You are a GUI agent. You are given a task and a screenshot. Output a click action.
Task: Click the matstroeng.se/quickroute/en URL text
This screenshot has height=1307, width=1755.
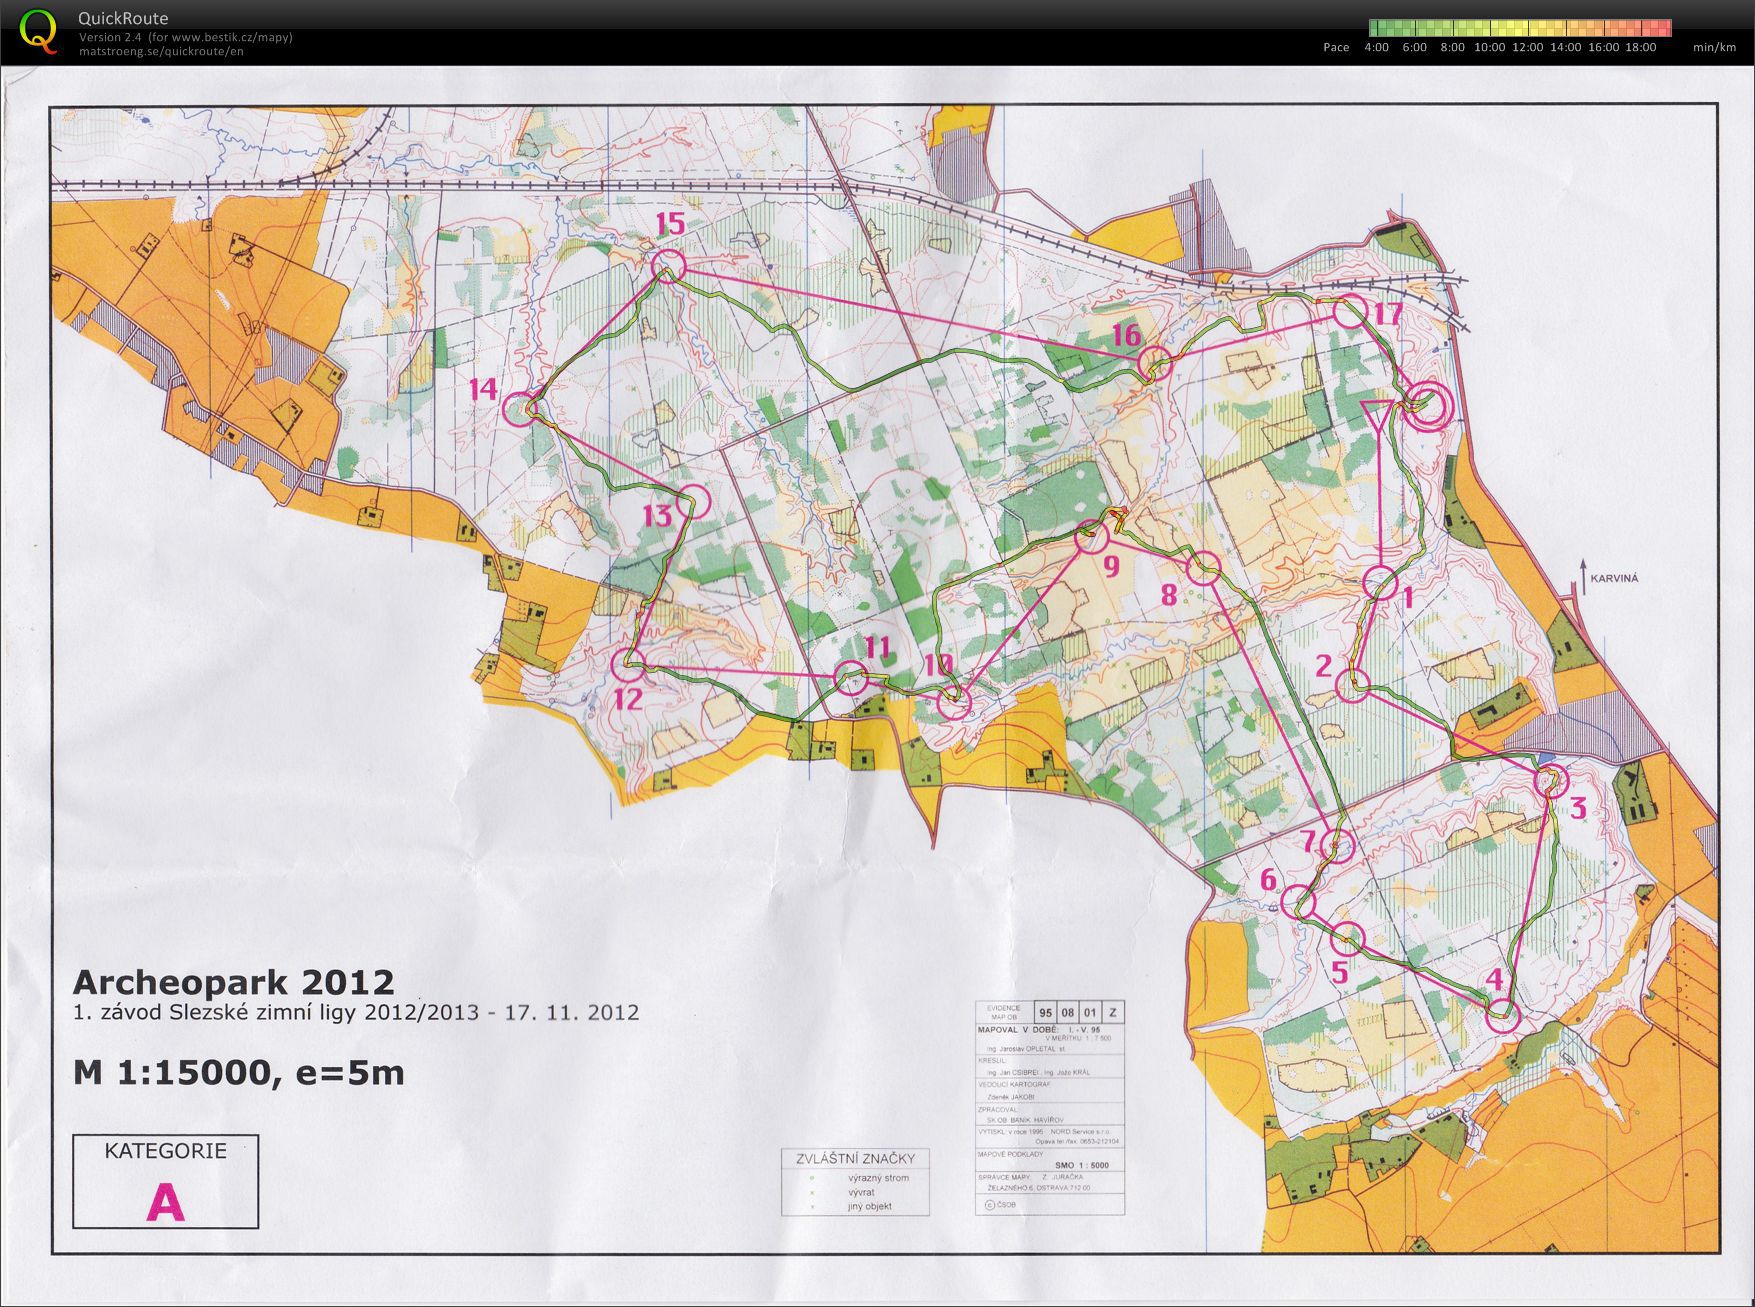click(161, 52)
